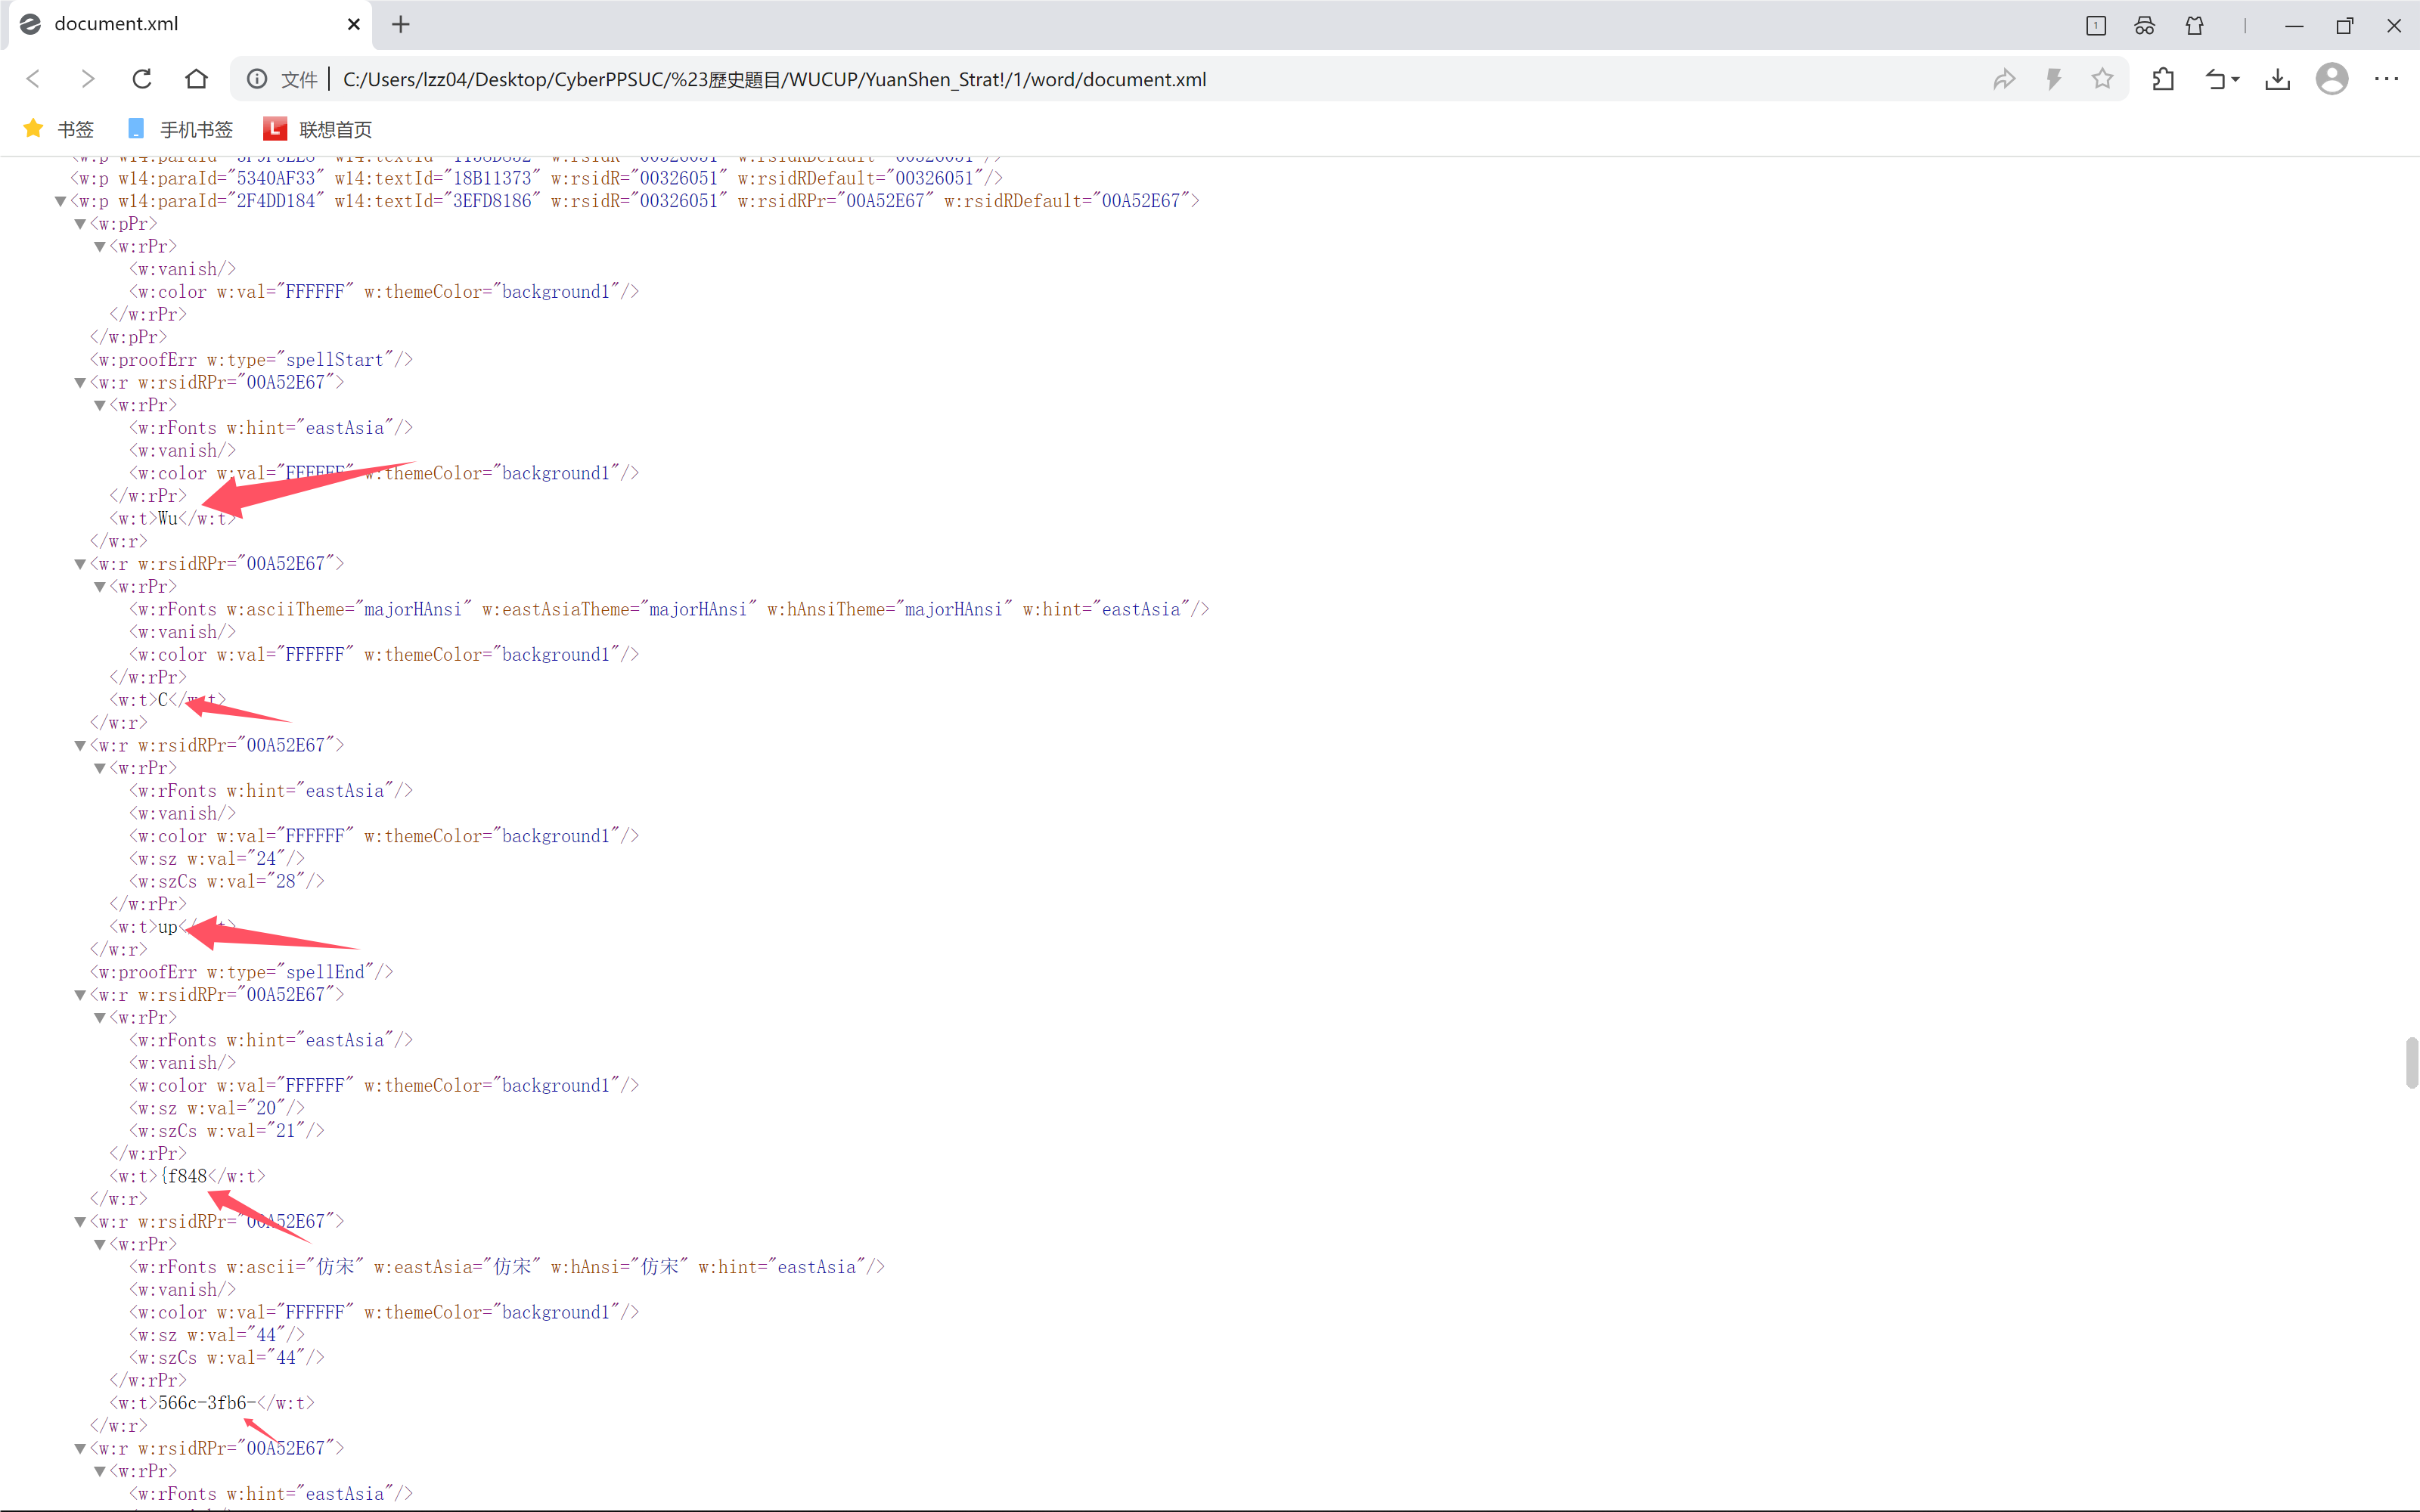
Task: Go forward to the next page
Action: (x=87, y=79)
